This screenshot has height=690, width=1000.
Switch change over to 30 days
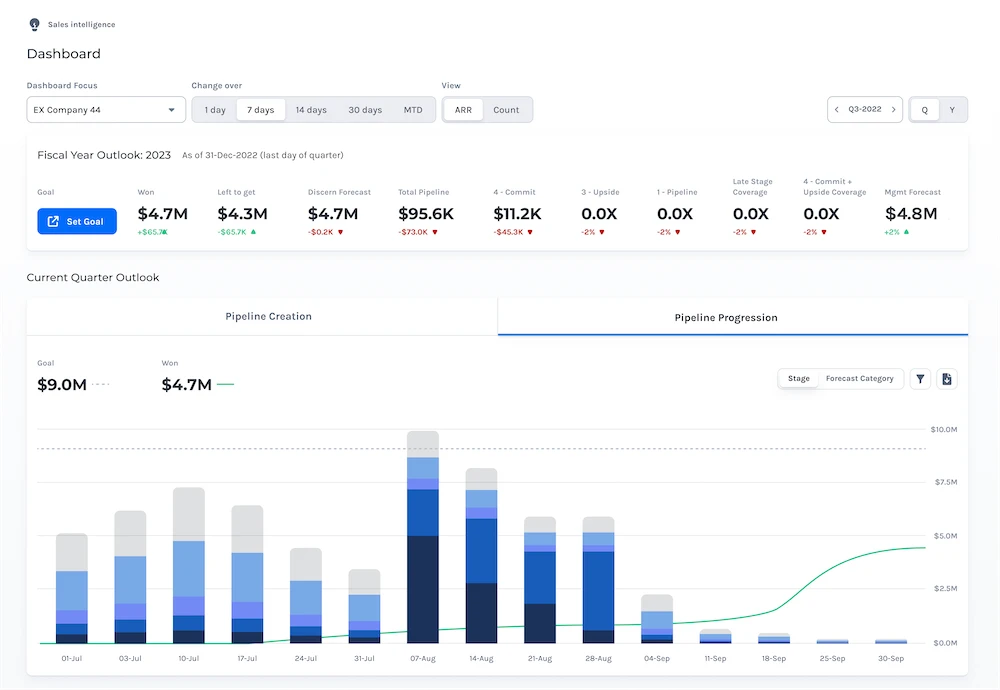click(x=365, y=110)
